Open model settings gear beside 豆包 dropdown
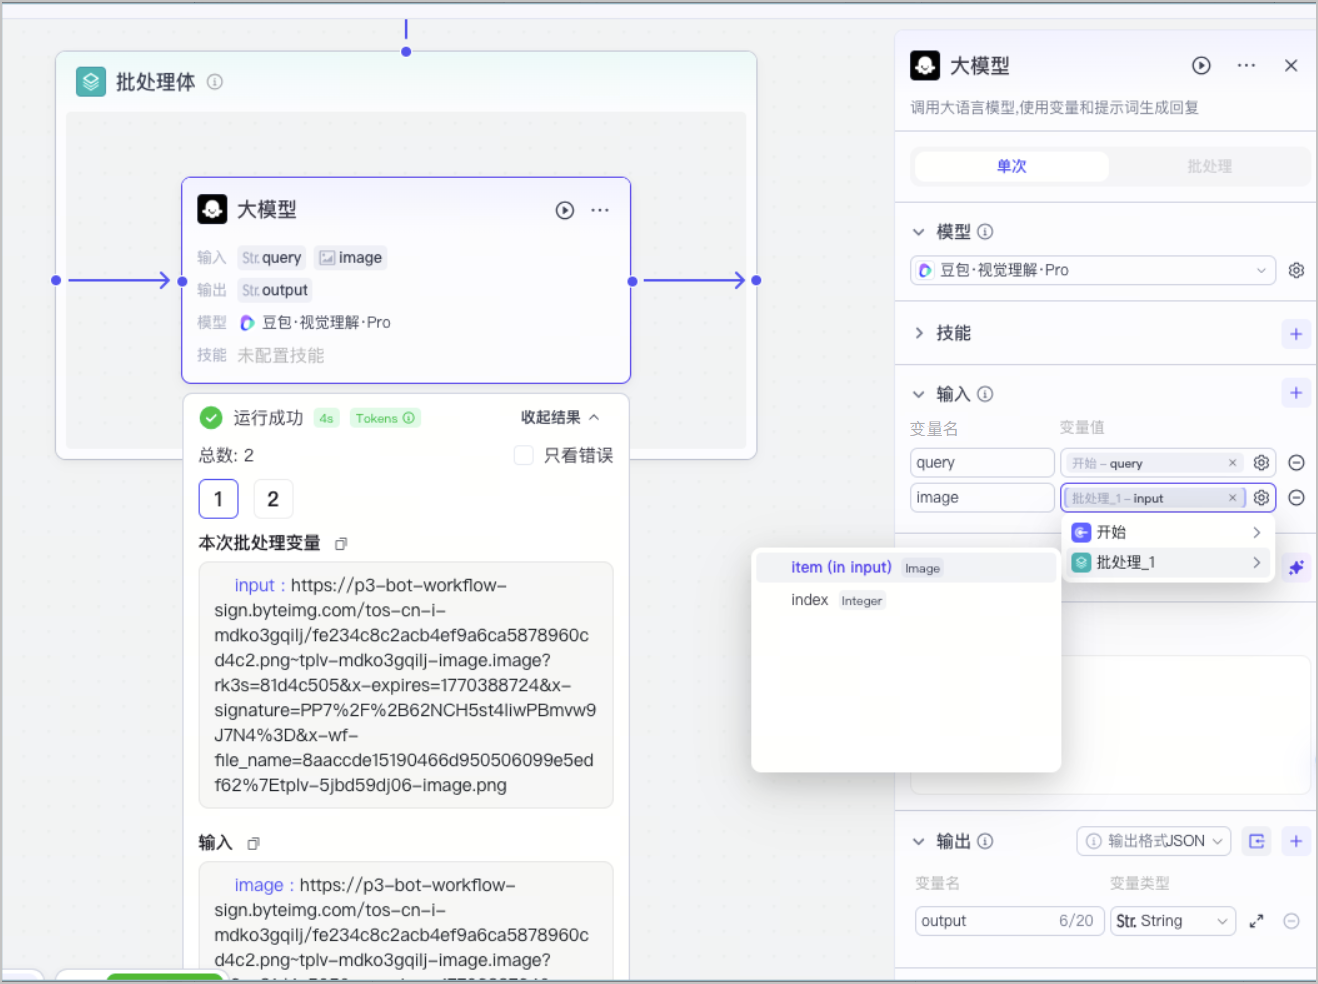The image size is (1318, 984). (1296, 271)
